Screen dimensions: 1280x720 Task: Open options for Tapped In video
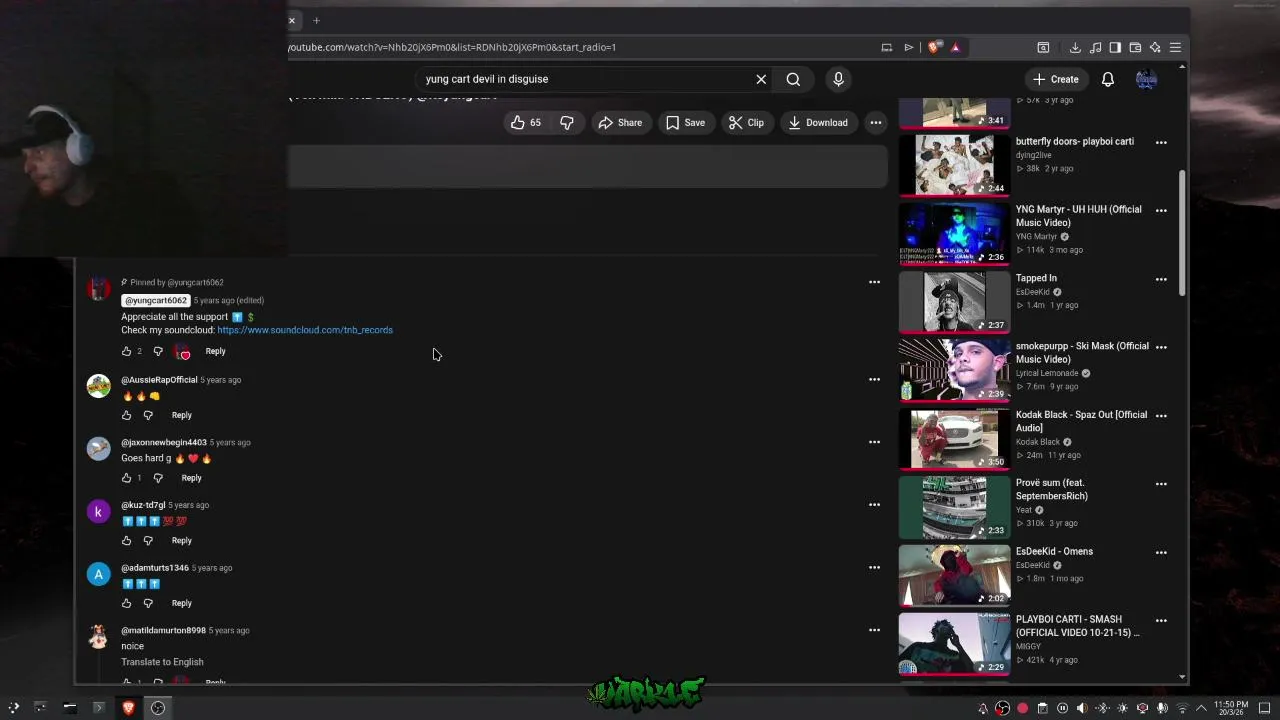(x=1161, y=279)
